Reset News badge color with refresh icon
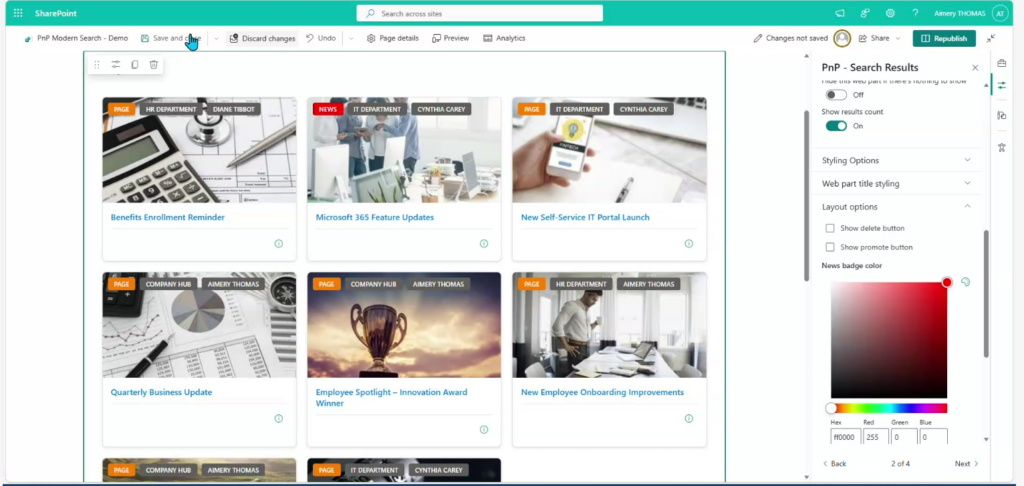Image resolution: width=1024 pixels, height=486 pixels. coord(966,283)
